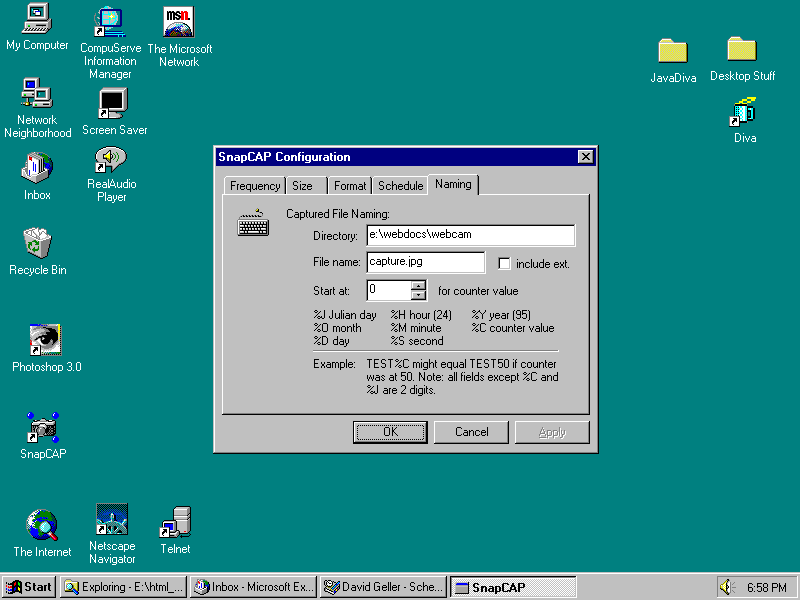Open Netscape Navigator desktop icon
The image size is (800, 600).
click(x=111, y=521)
